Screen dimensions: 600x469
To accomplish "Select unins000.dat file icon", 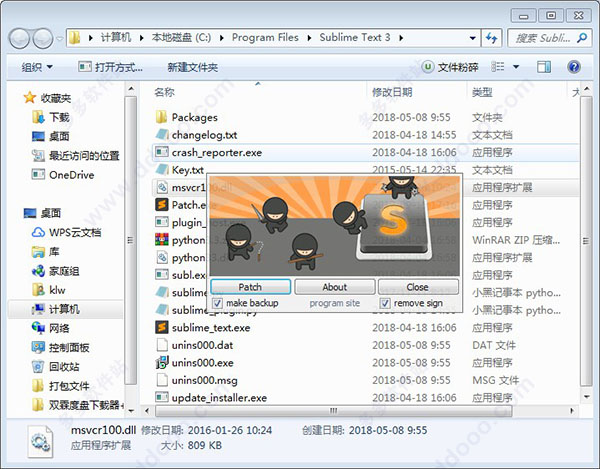I will click(x=162, y=345).
